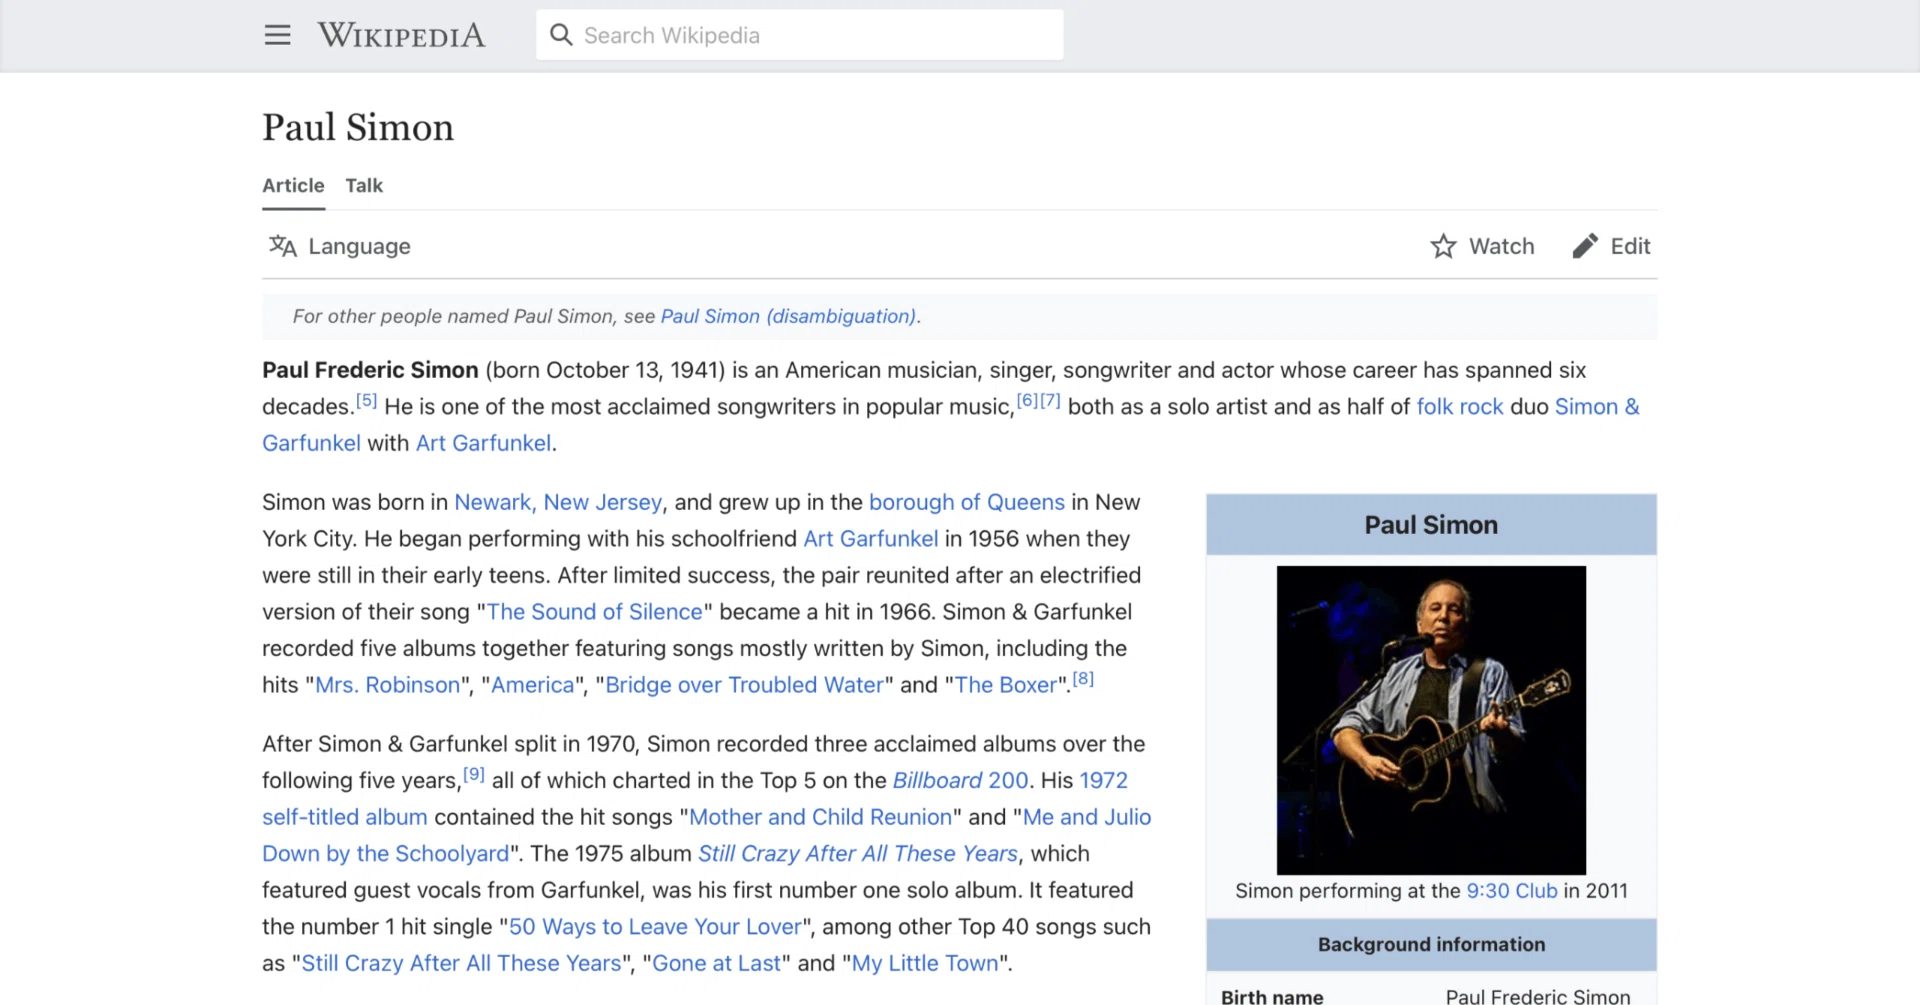This screenshot has height=1005, width=1920.
Task: Follow the folk rock link
Action: coord(1460,407)
